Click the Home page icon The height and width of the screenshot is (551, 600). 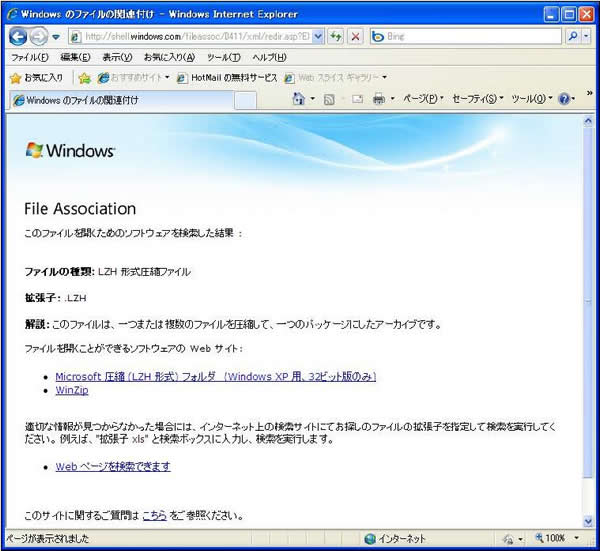(298, 99)
